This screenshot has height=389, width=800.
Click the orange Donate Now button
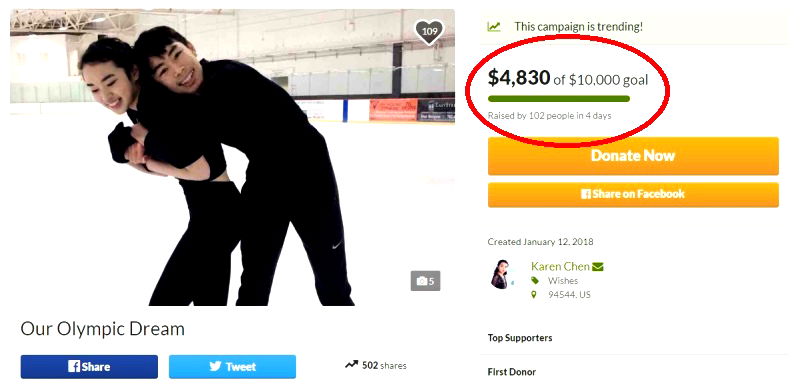pos(633,156)
